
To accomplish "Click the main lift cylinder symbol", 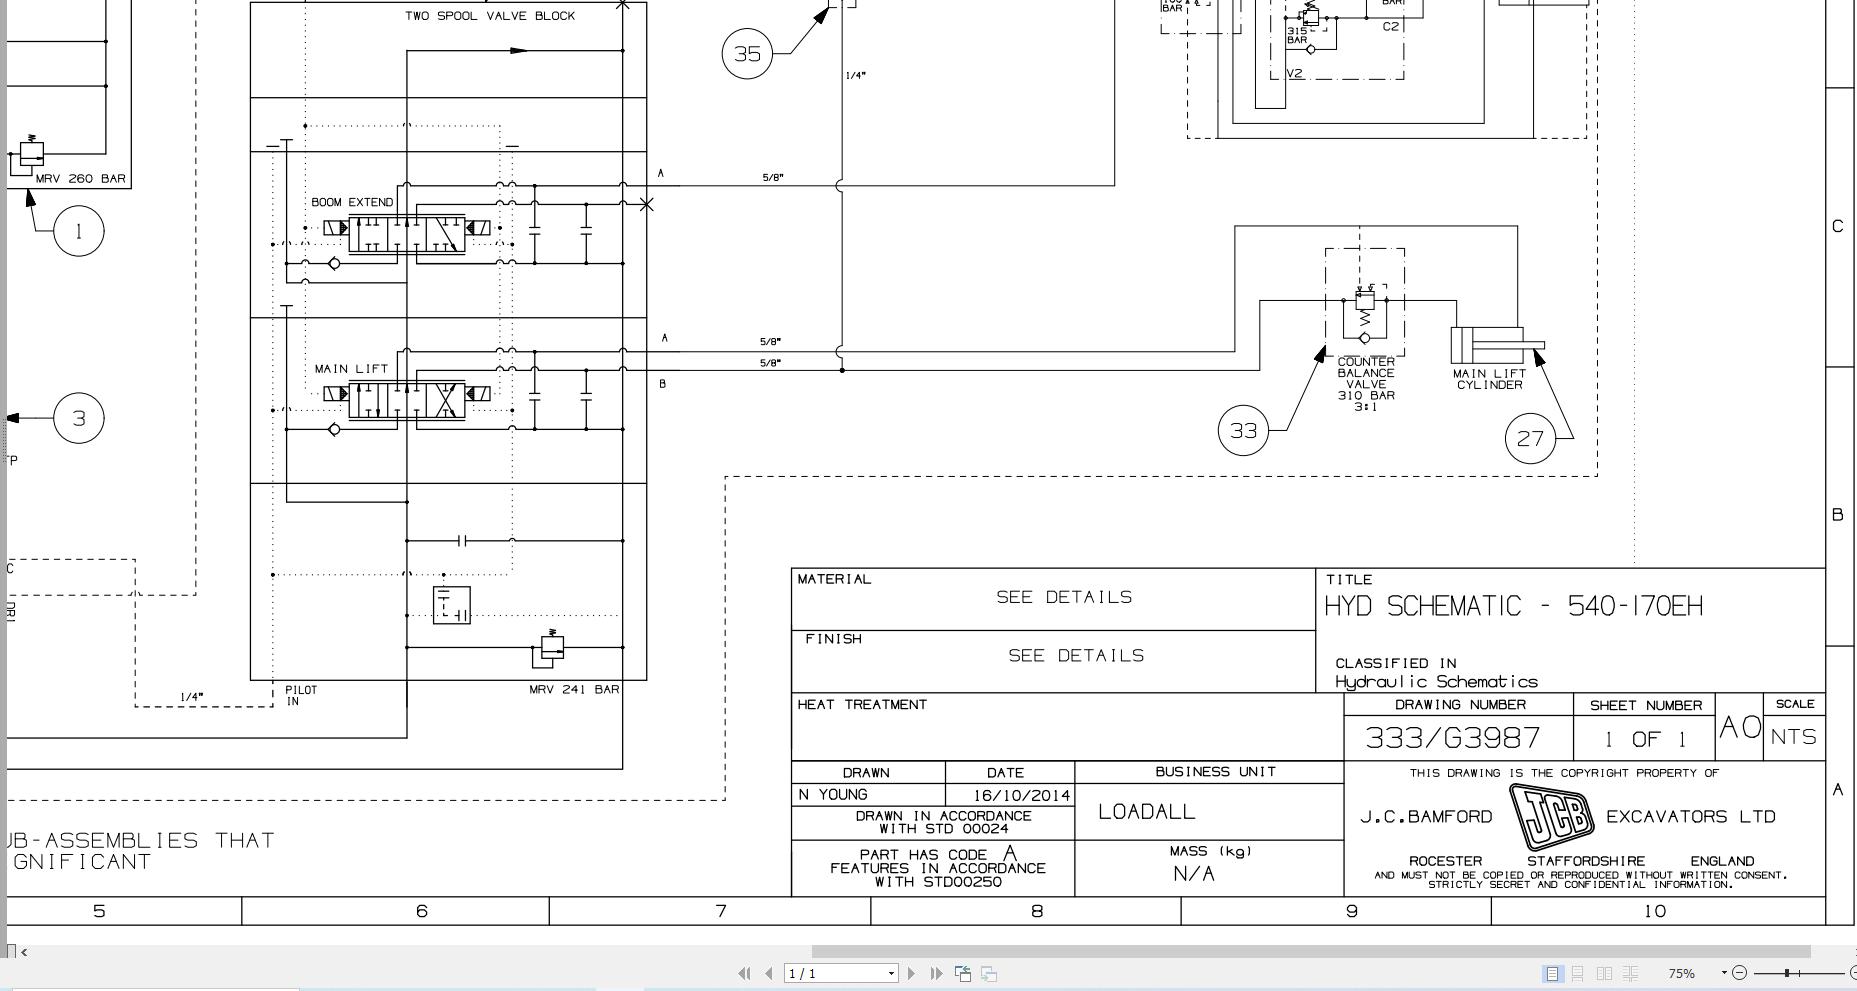I will [x=1497, y=345].
